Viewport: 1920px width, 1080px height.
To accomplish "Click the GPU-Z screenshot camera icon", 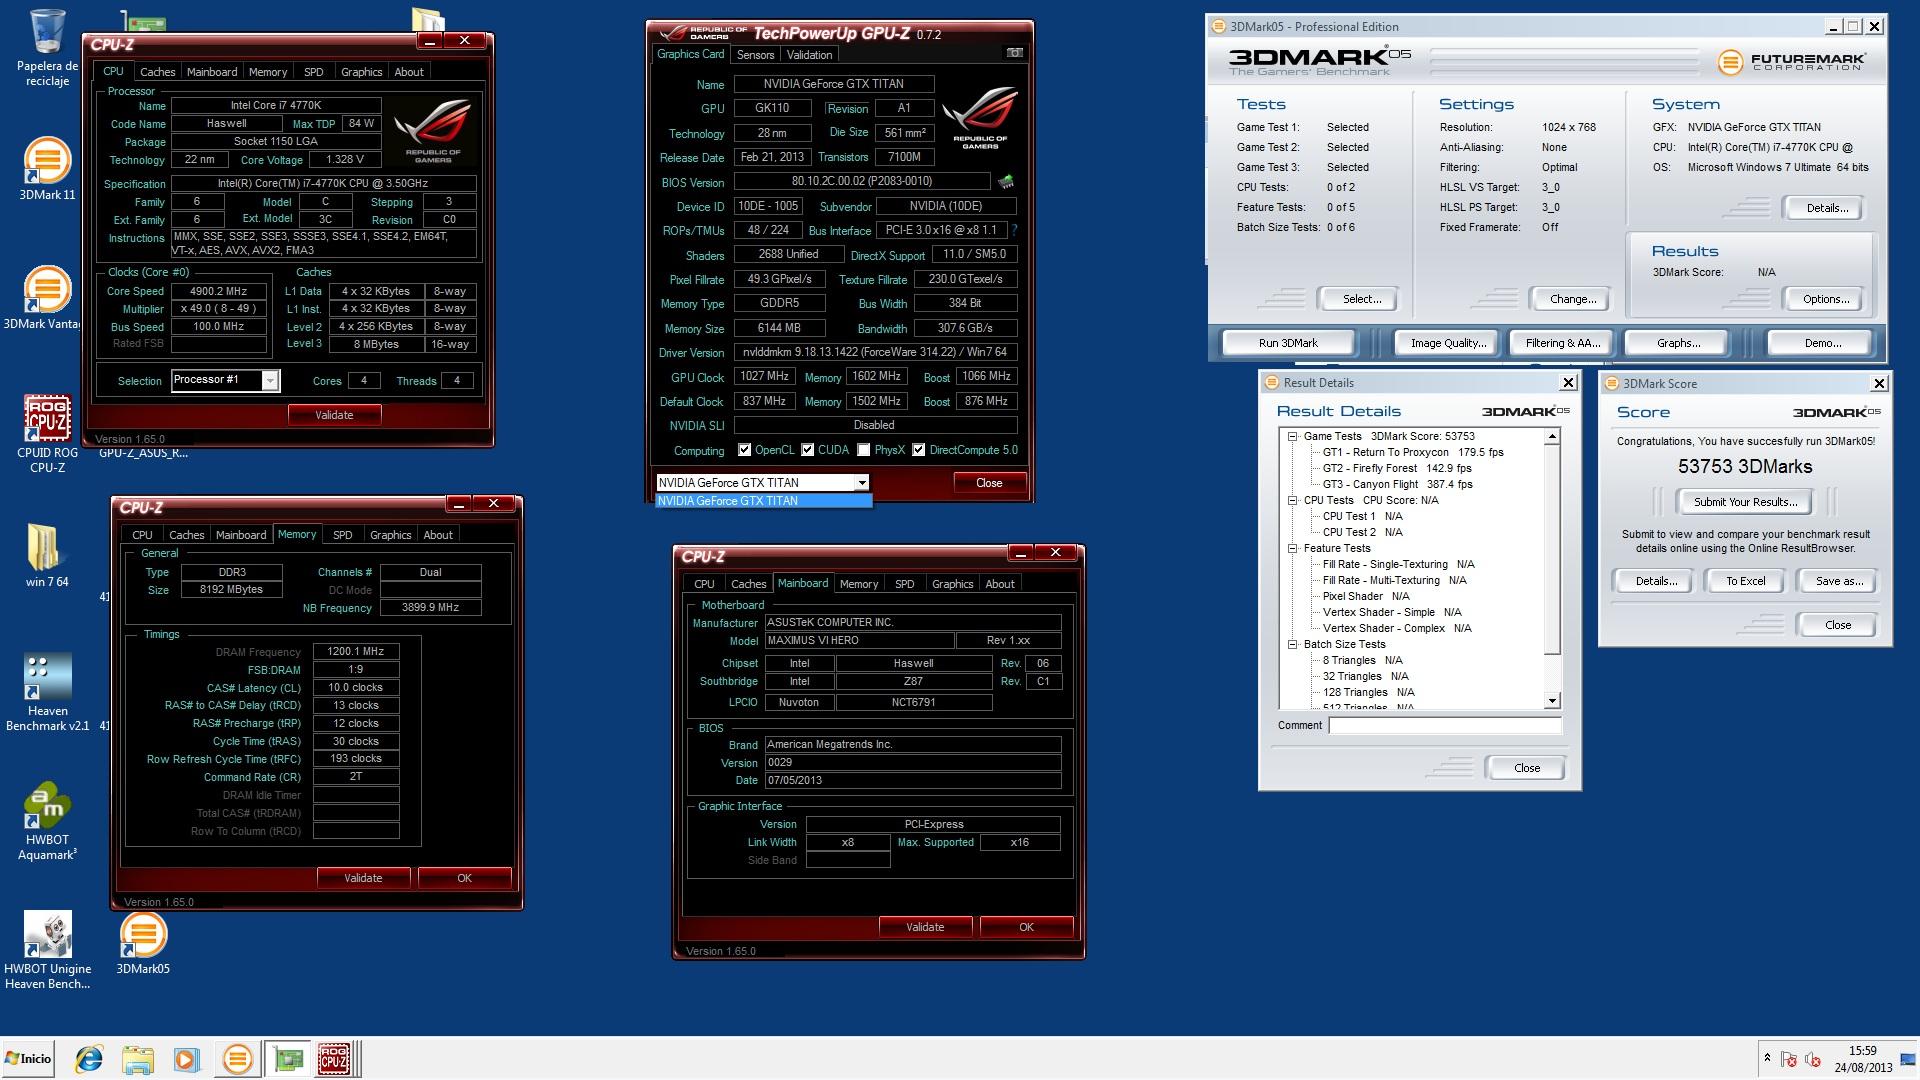I will pos(1014,53).
